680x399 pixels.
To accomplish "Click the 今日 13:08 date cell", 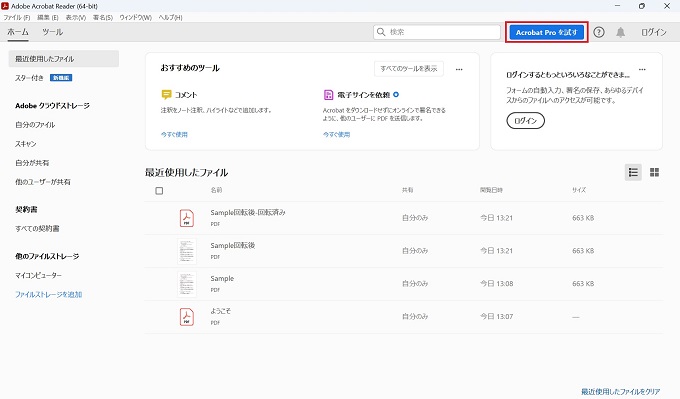I will tap(497, 284).
